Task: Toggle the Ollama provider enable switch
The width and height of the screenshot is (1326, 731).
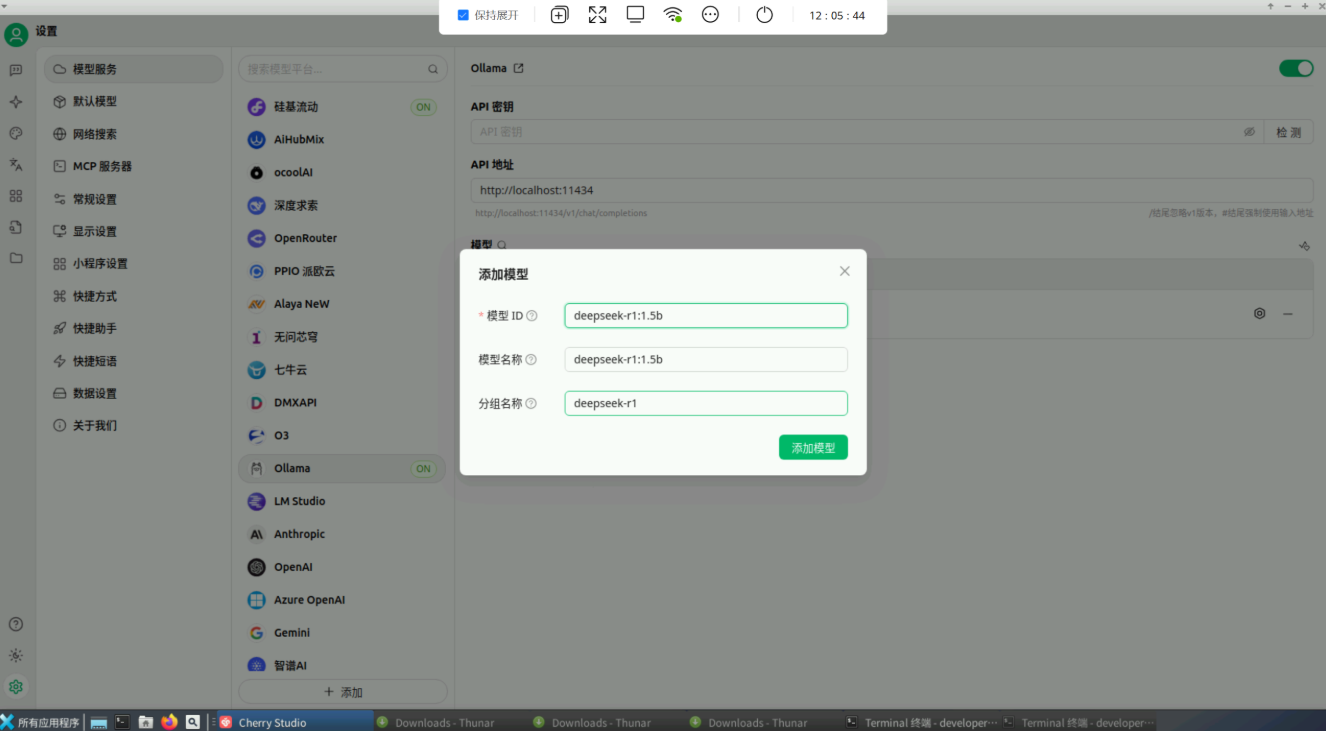Action: [1296, 68]
